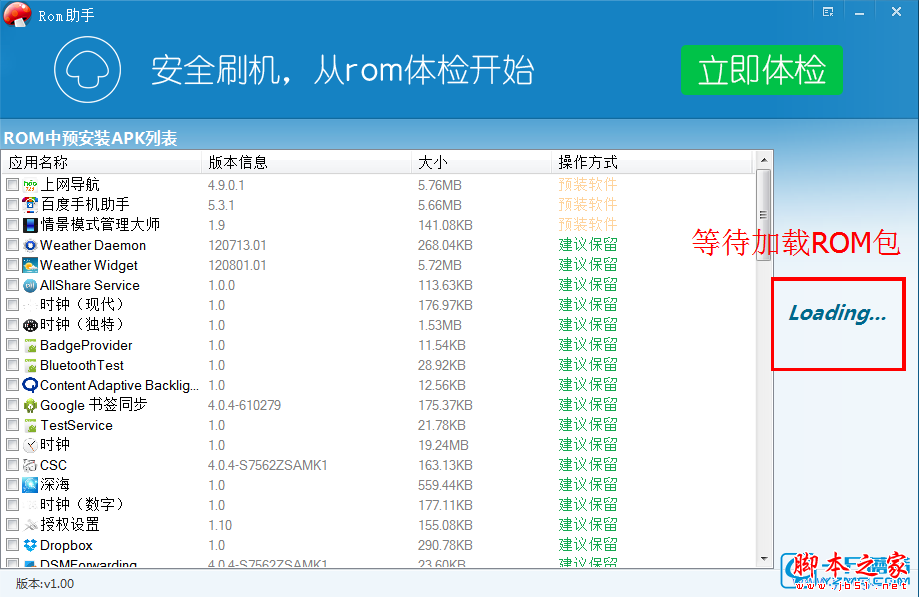The image size is (919, 597).
Task: Click the 19.24MB size cell
Action: point(443,445)
